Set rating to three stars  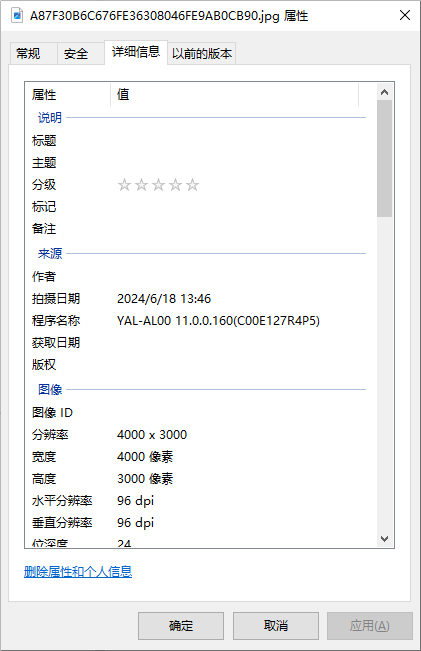tap(159, 184)
